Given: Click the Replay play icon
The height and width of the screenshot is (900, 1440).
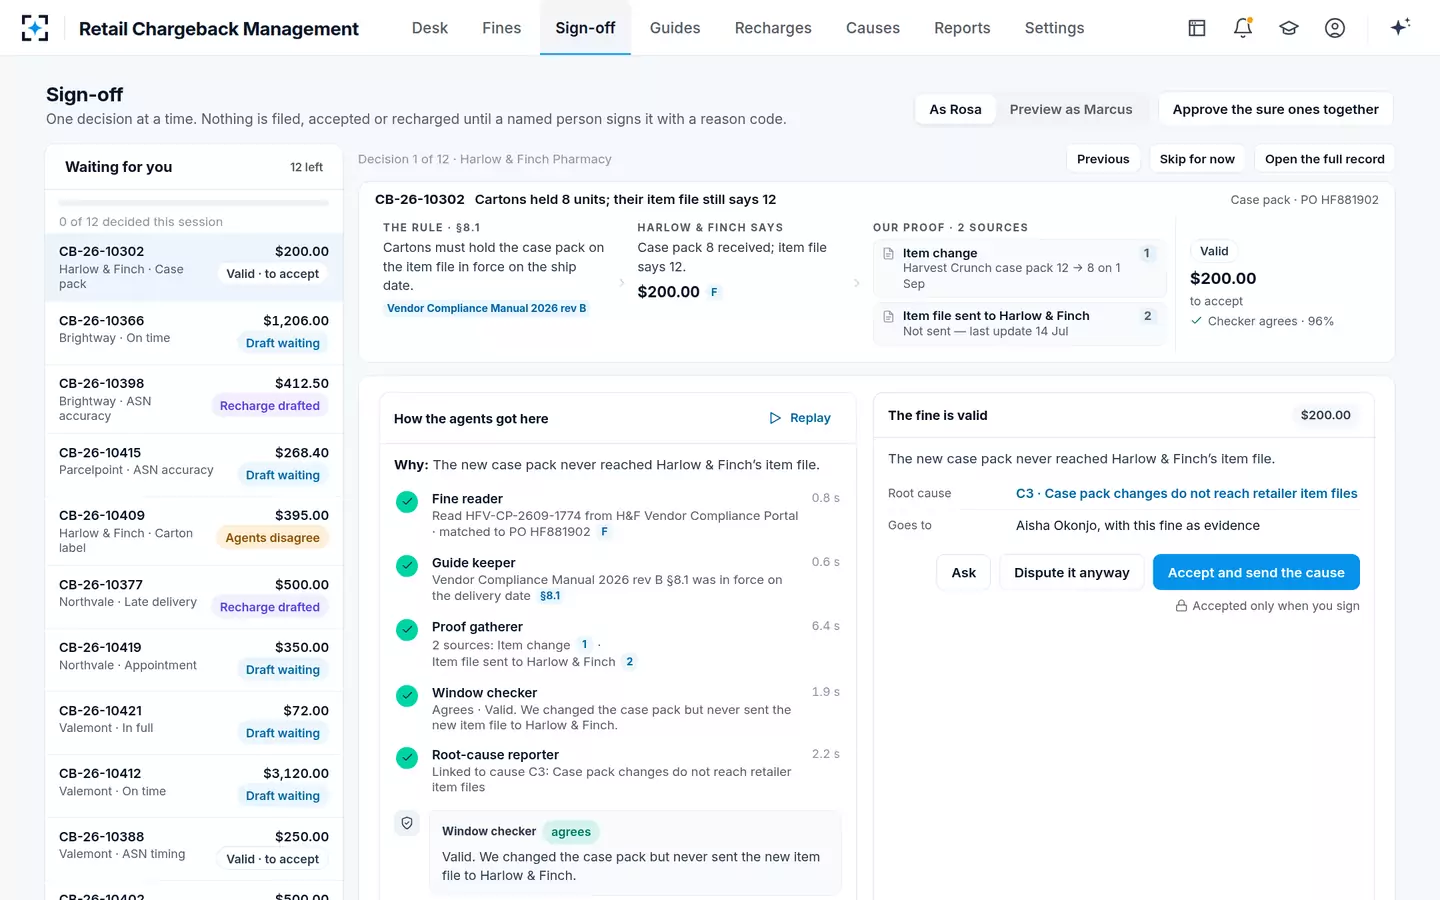Looking at the screenshot, I should pyautogui.click(x=775, y=418).
